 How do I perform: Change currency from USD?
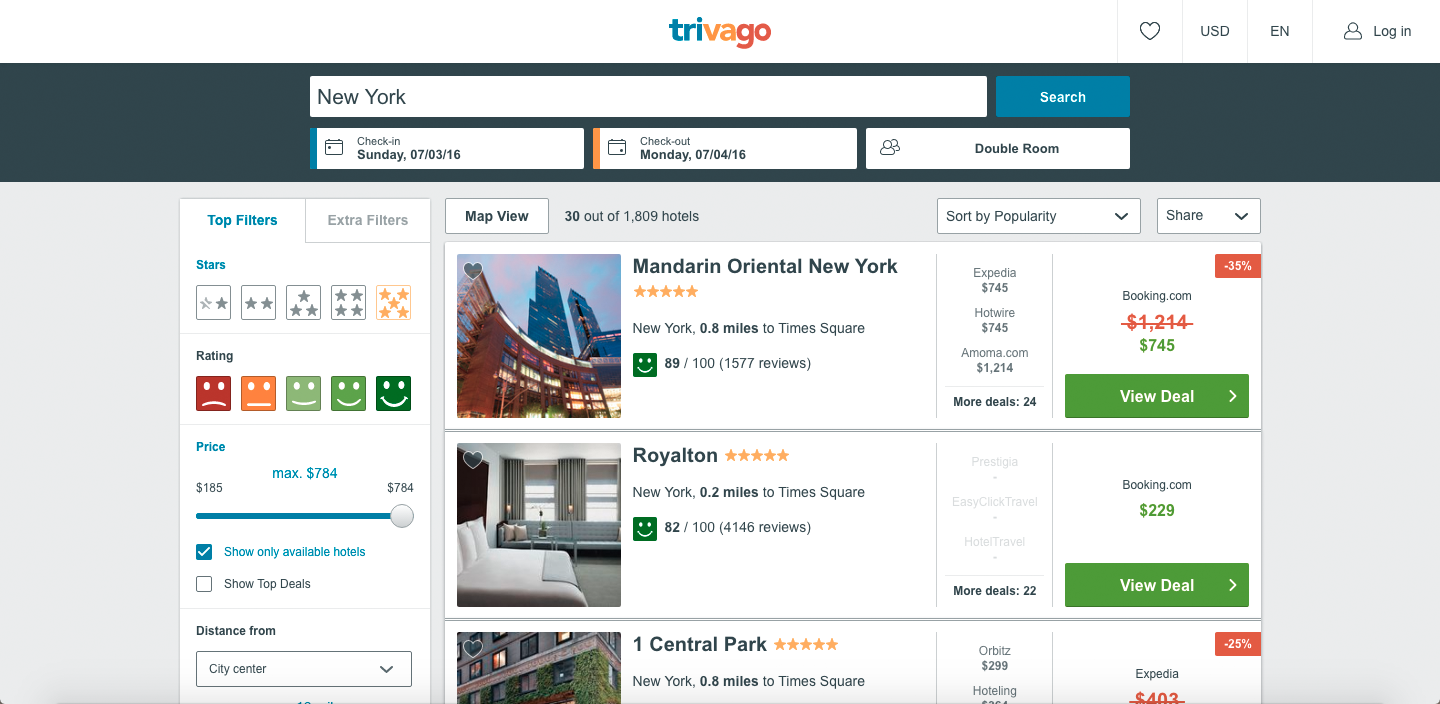coord(1215,31)
